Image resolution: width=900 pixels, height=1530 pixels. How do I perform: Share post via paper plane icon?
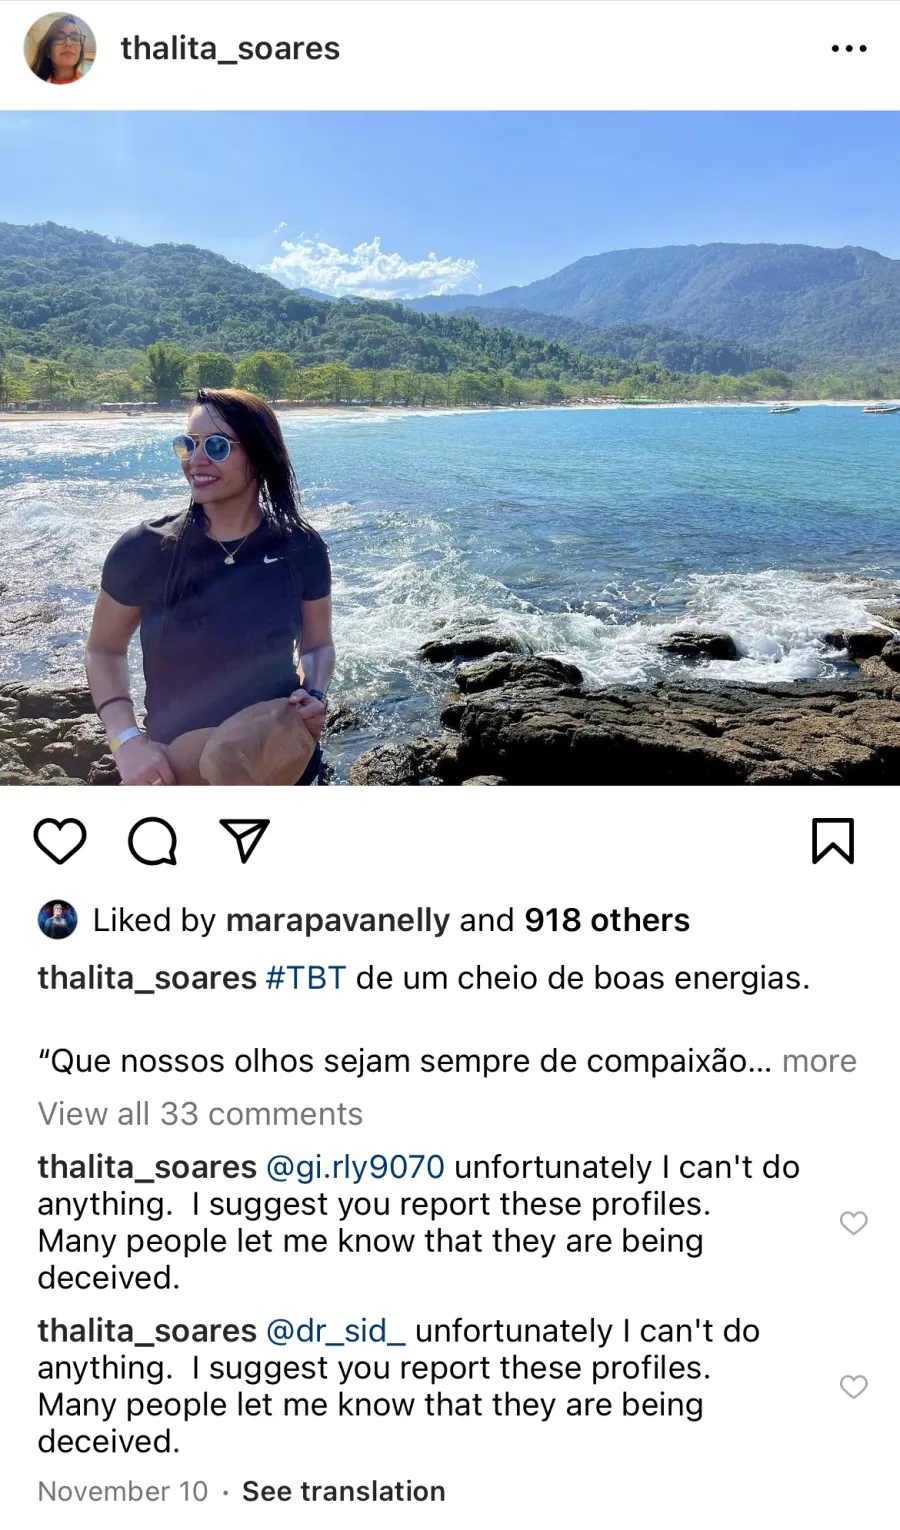244,841
